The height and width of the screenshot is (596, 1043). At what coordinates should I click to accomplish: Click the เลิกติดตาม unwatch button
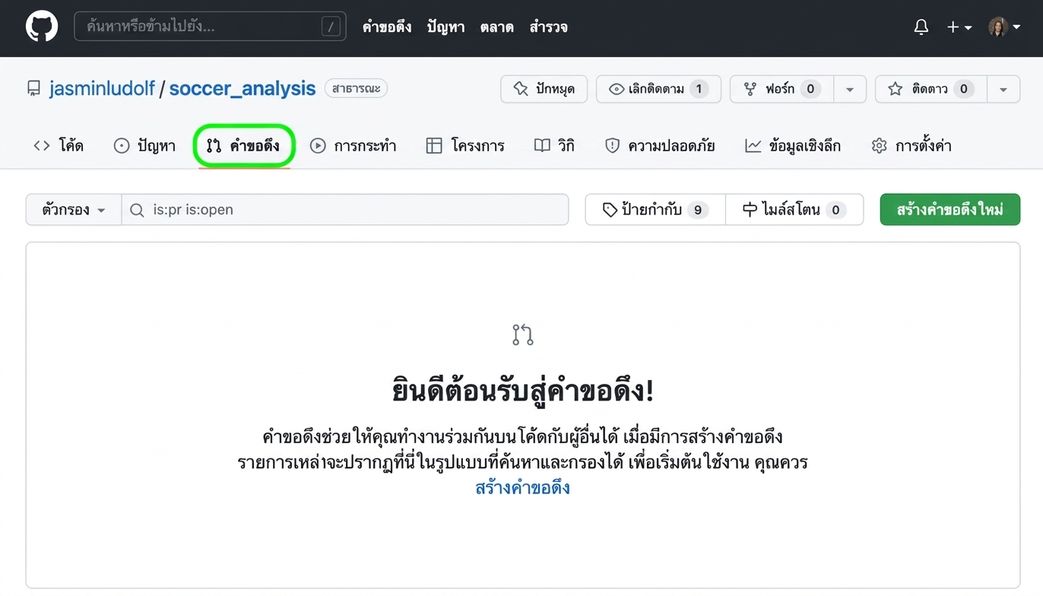tap(659, 89)
